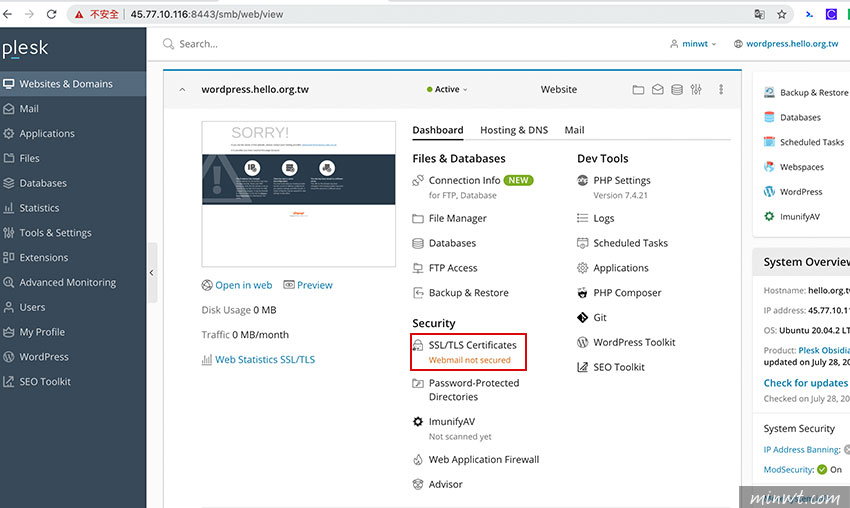The width and height of the screenshot is (850, 508).
Task: Click the Scheduled Tasks calendar icon under Dev Tools
Action: point(583,243)
